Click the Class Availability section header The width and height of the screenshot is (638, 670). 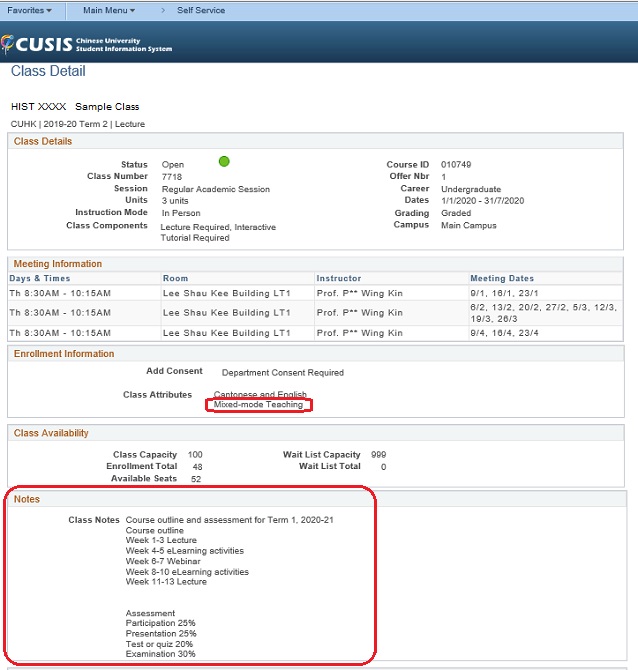[x=51, y=433]
